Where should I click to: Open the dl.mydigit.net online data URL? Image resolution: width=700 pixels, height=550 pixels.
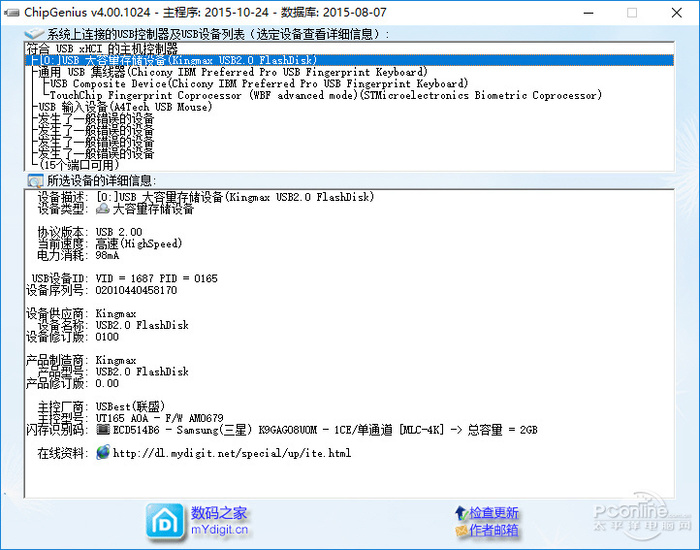[x=232, y=453]
